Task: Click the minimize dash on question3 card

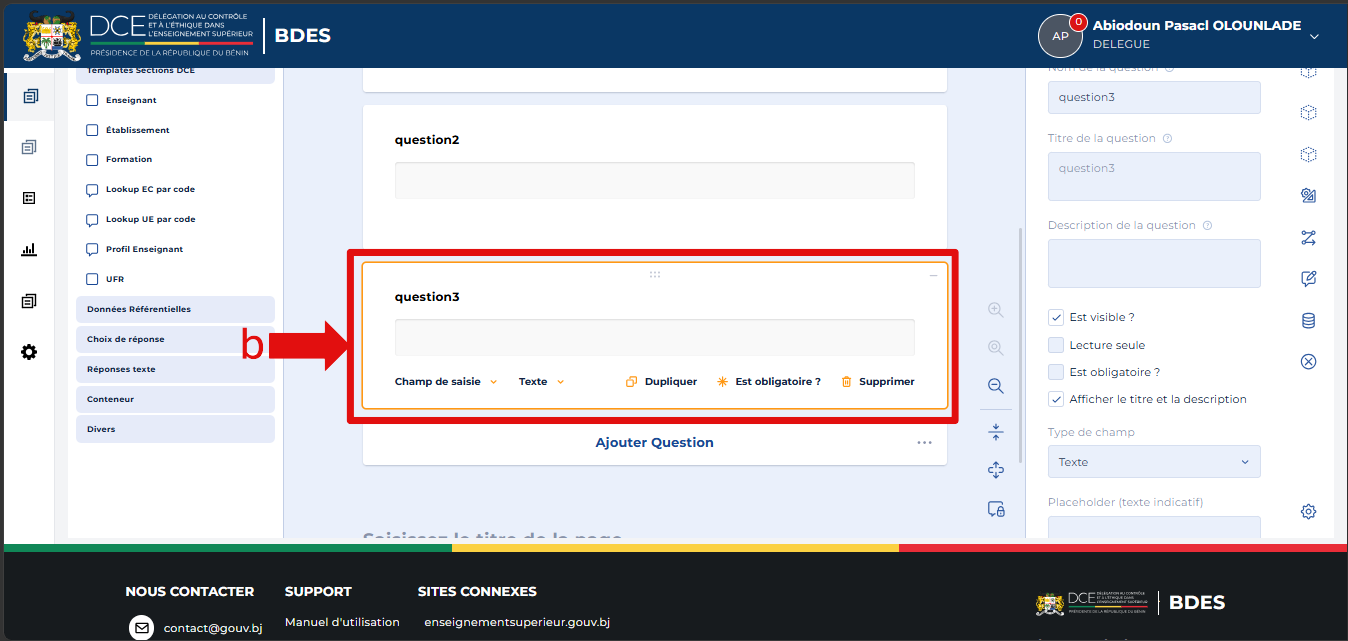Action: [x=933, y=275]
